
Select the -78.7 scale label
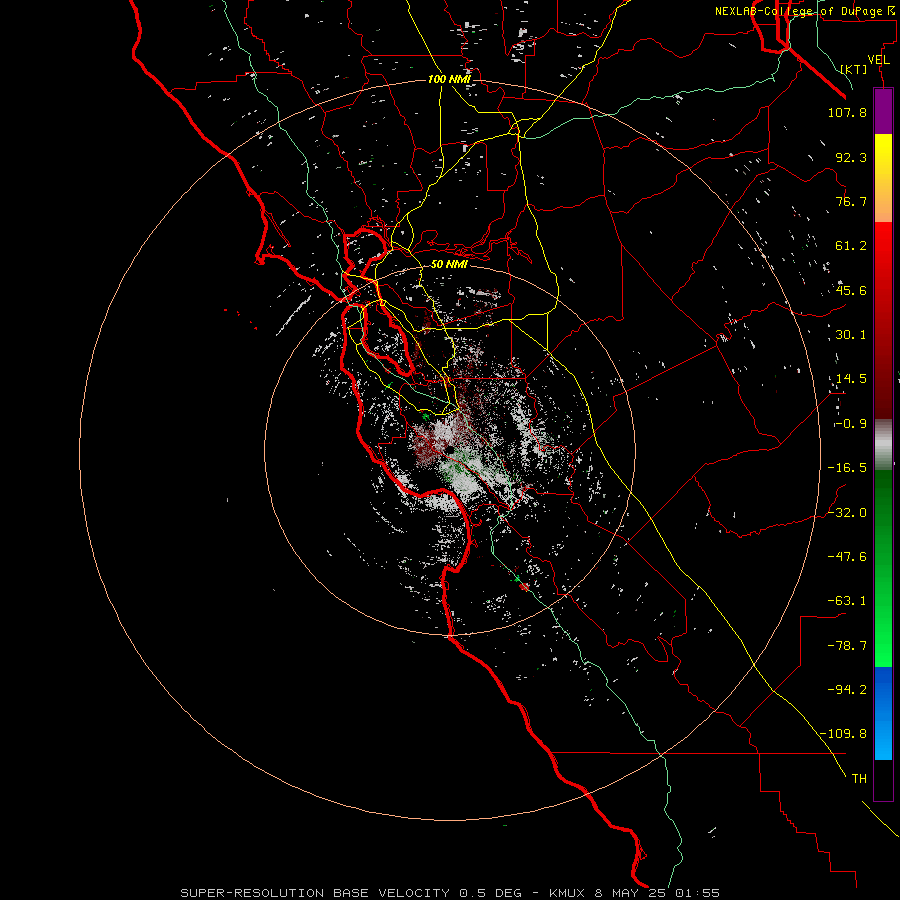click(847, 646)
